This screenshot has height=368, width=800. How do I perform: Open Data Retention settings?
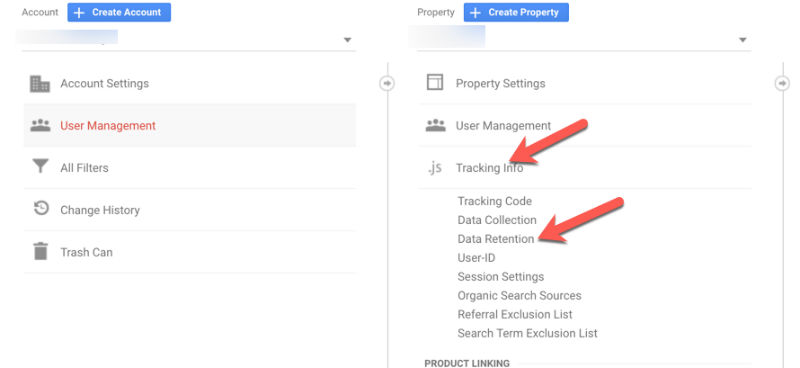(x=496, y=239)
